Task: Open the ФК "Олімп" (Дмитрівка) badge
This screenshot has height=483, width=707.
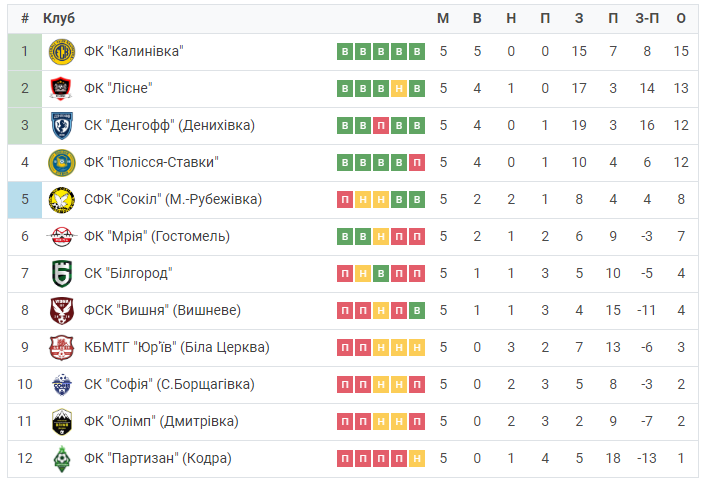Action: (x=62, y=421)
